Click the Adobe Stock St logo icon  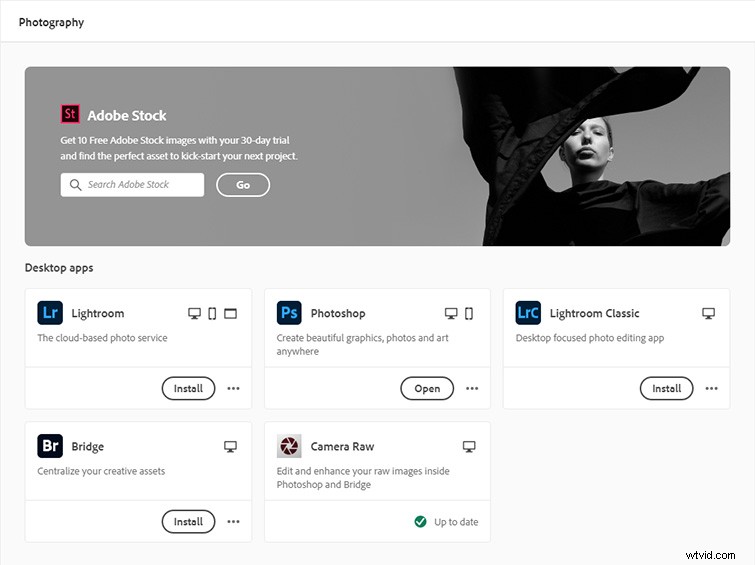click(70, 114)
